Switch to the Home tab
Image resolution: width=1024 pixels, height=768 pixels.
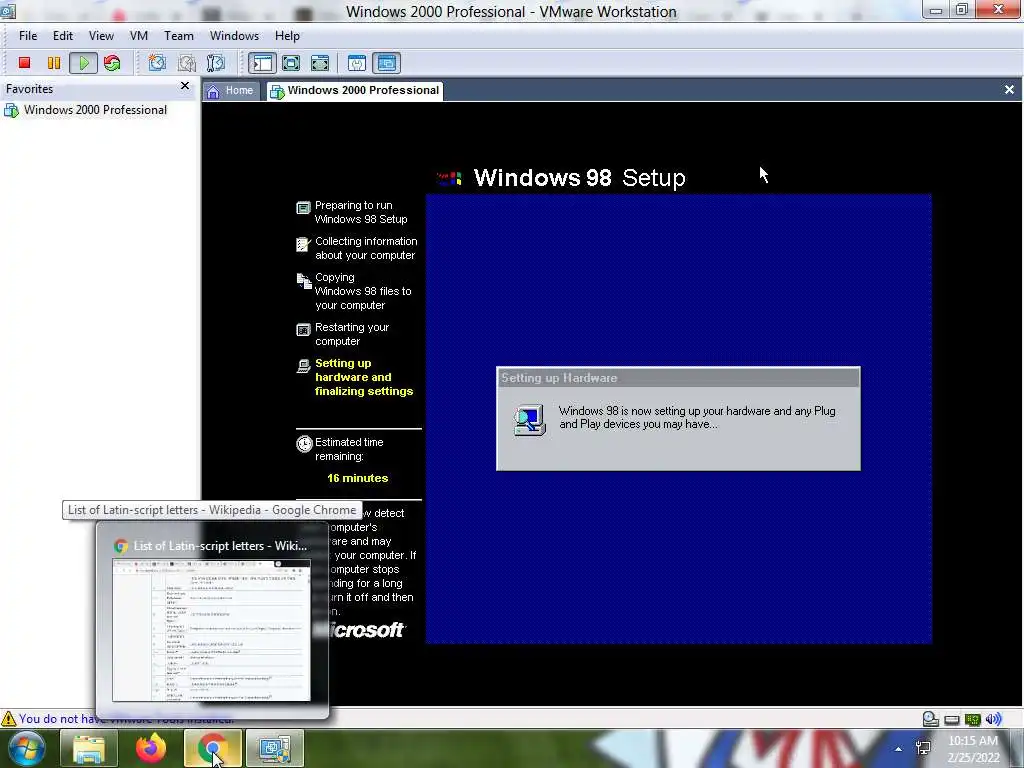tap(230, 91)
